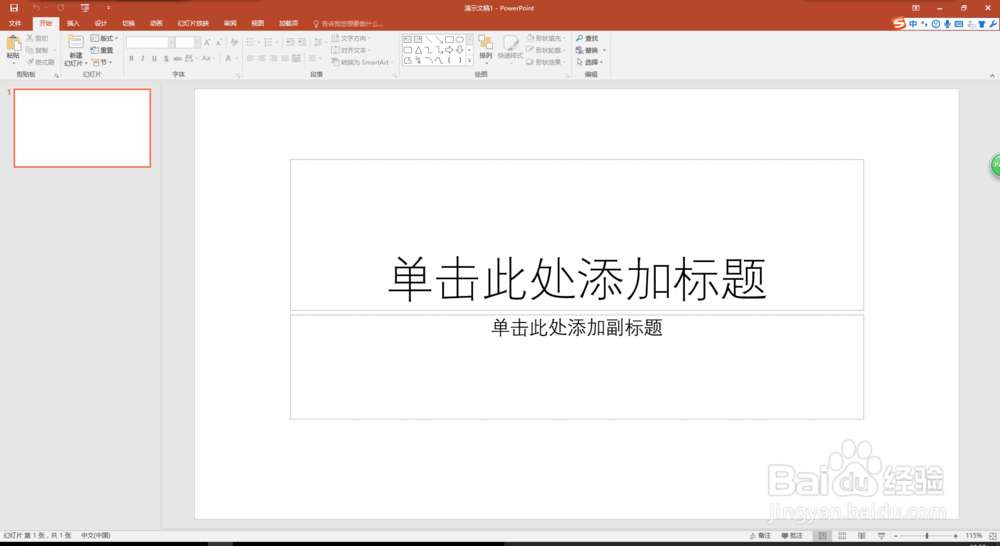Image resolution: width=1000 pixels, height=546 pixels.
Task: Click the 格式刷 format painter
Action: pos(40,63)
